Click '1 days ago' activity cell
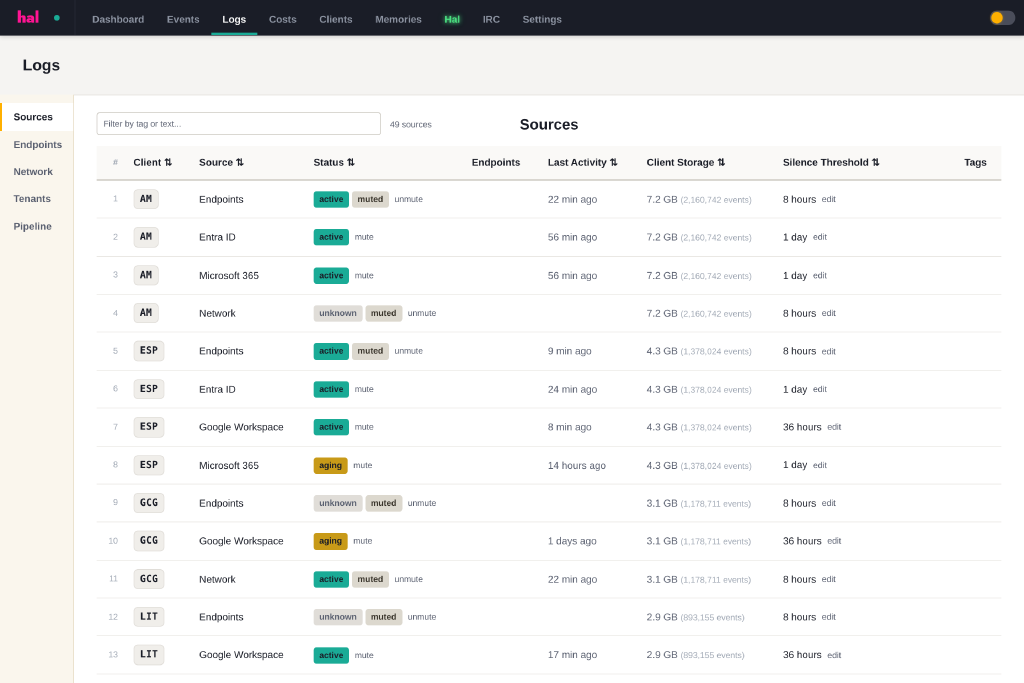 point(572,541)
